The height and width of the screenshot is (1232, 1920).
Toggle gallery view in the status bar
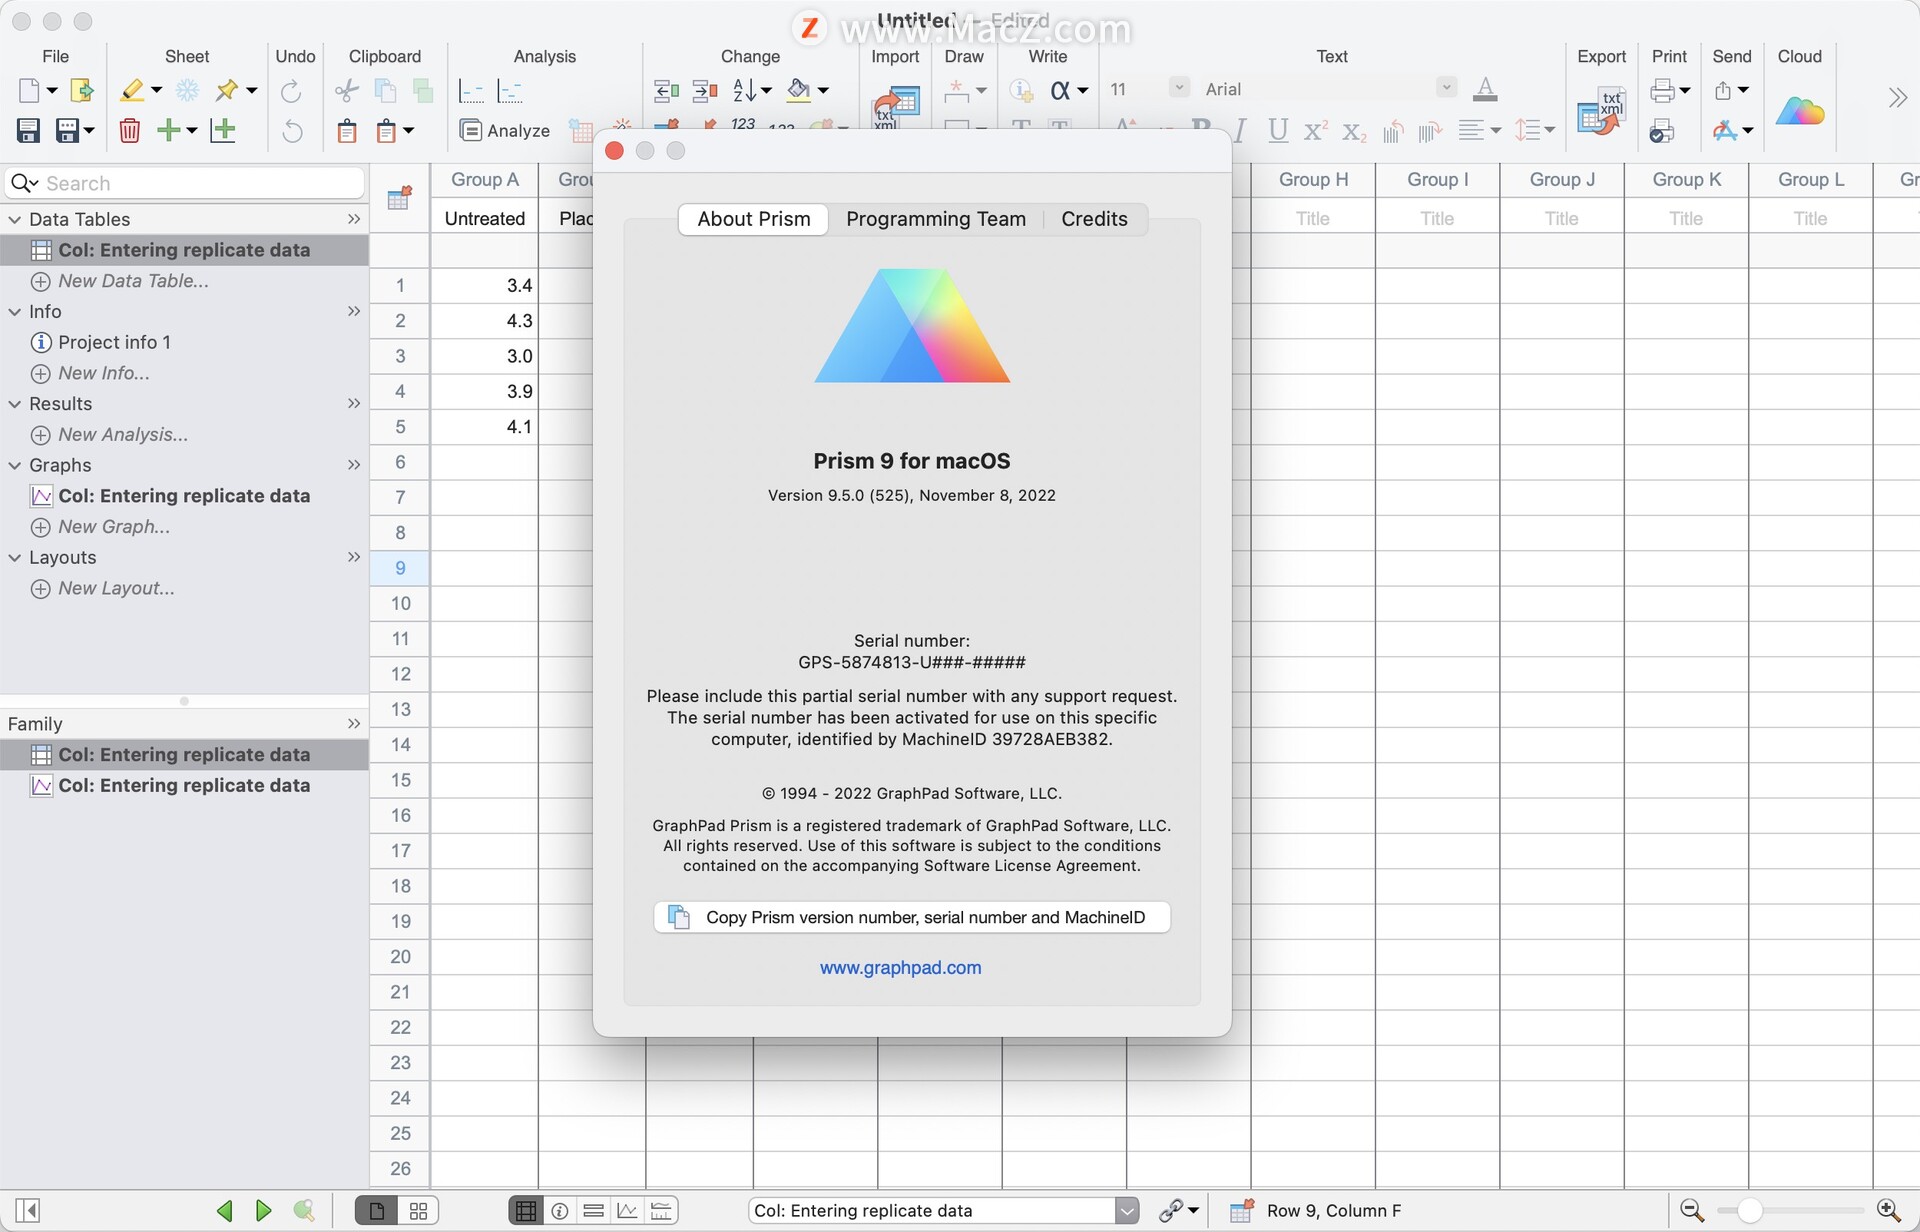tap(418, 1210)
